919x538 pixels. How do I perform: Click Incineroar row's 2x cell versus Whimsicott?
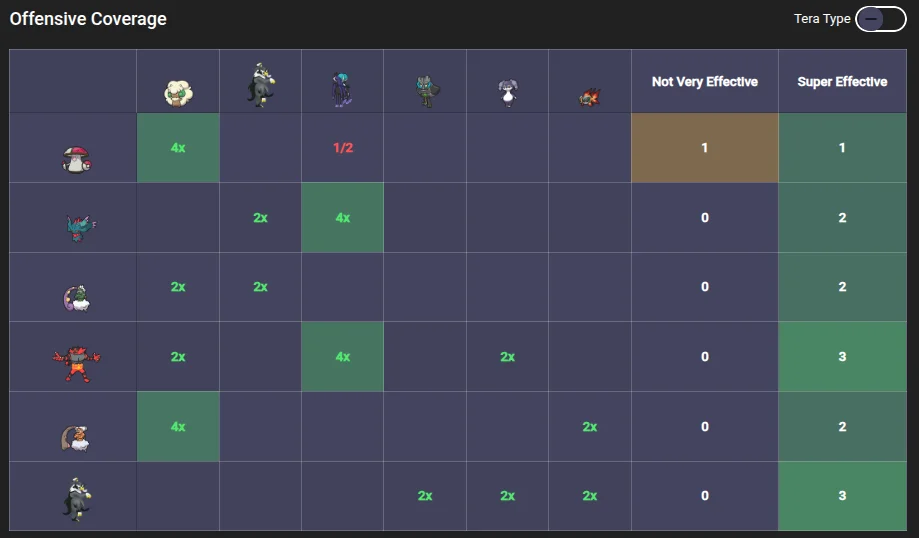coord(178,356)
